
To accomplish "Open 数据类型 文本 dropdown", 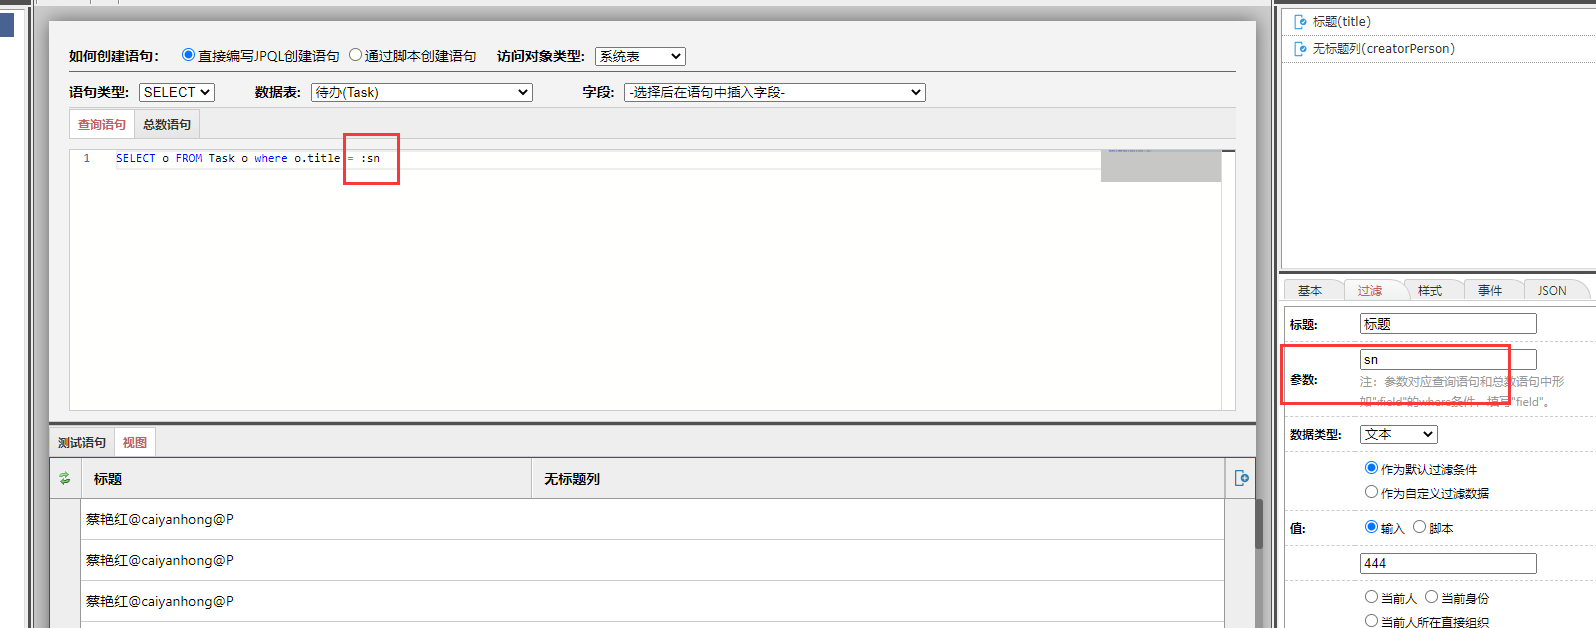I will (1399, 434).
